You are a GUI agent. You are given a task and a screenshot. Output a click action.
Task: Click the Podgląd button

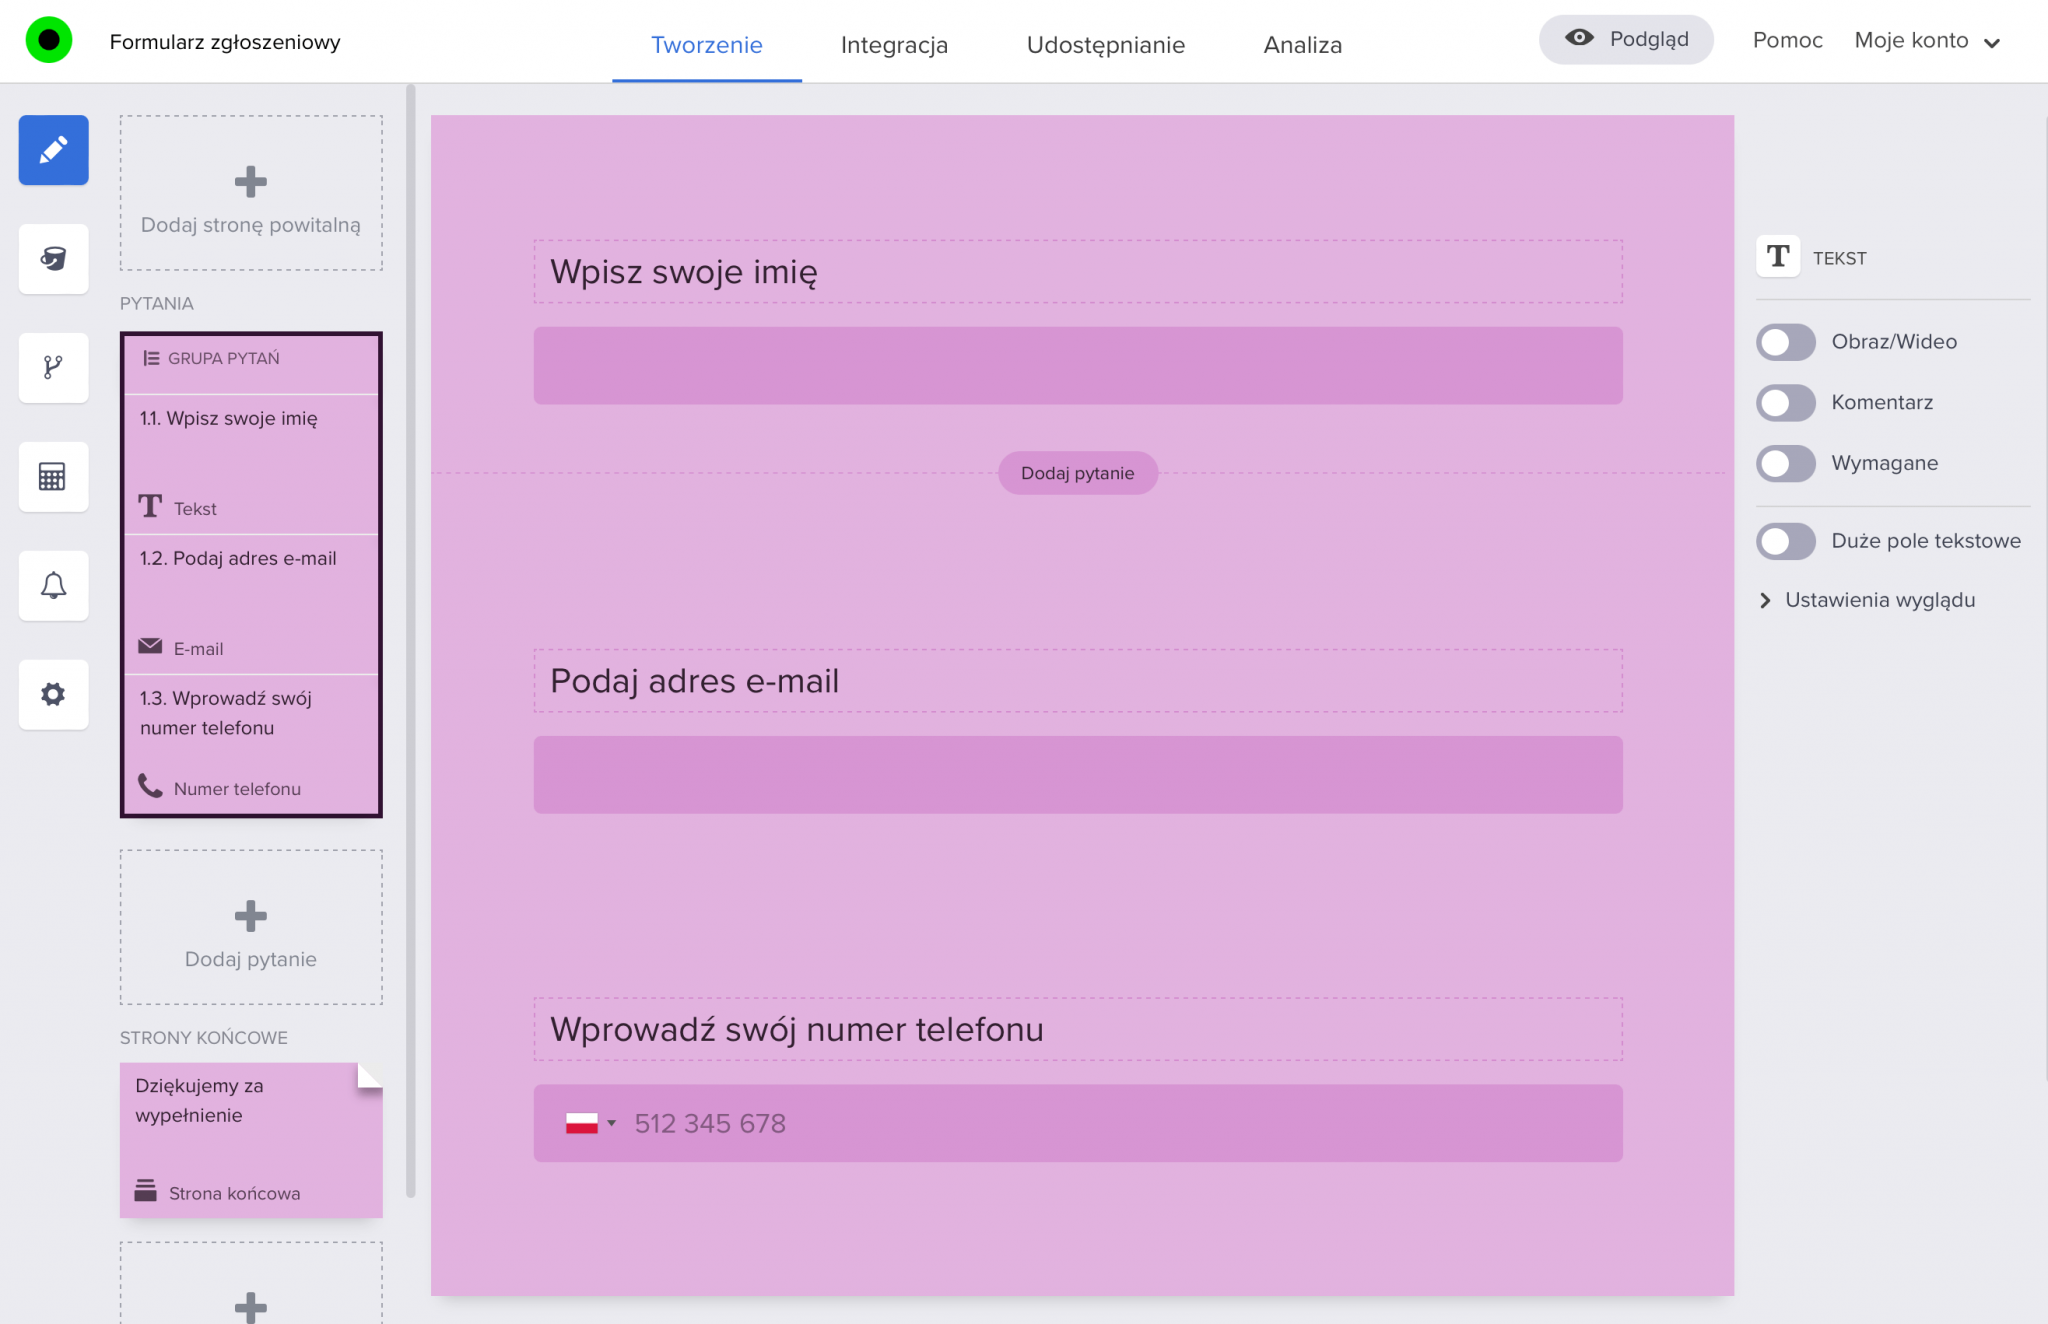[1626, 39]
